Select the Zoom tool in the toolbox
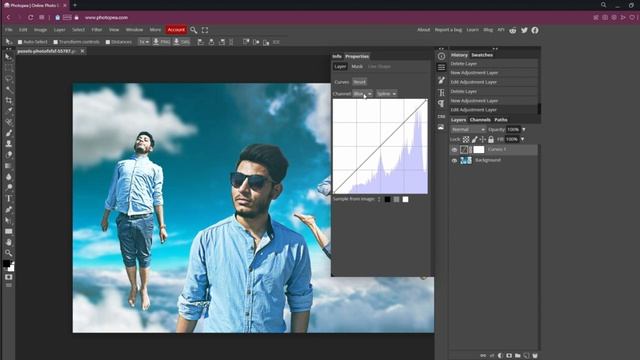This screenshot has width=640, height=360. pos(9,253)
